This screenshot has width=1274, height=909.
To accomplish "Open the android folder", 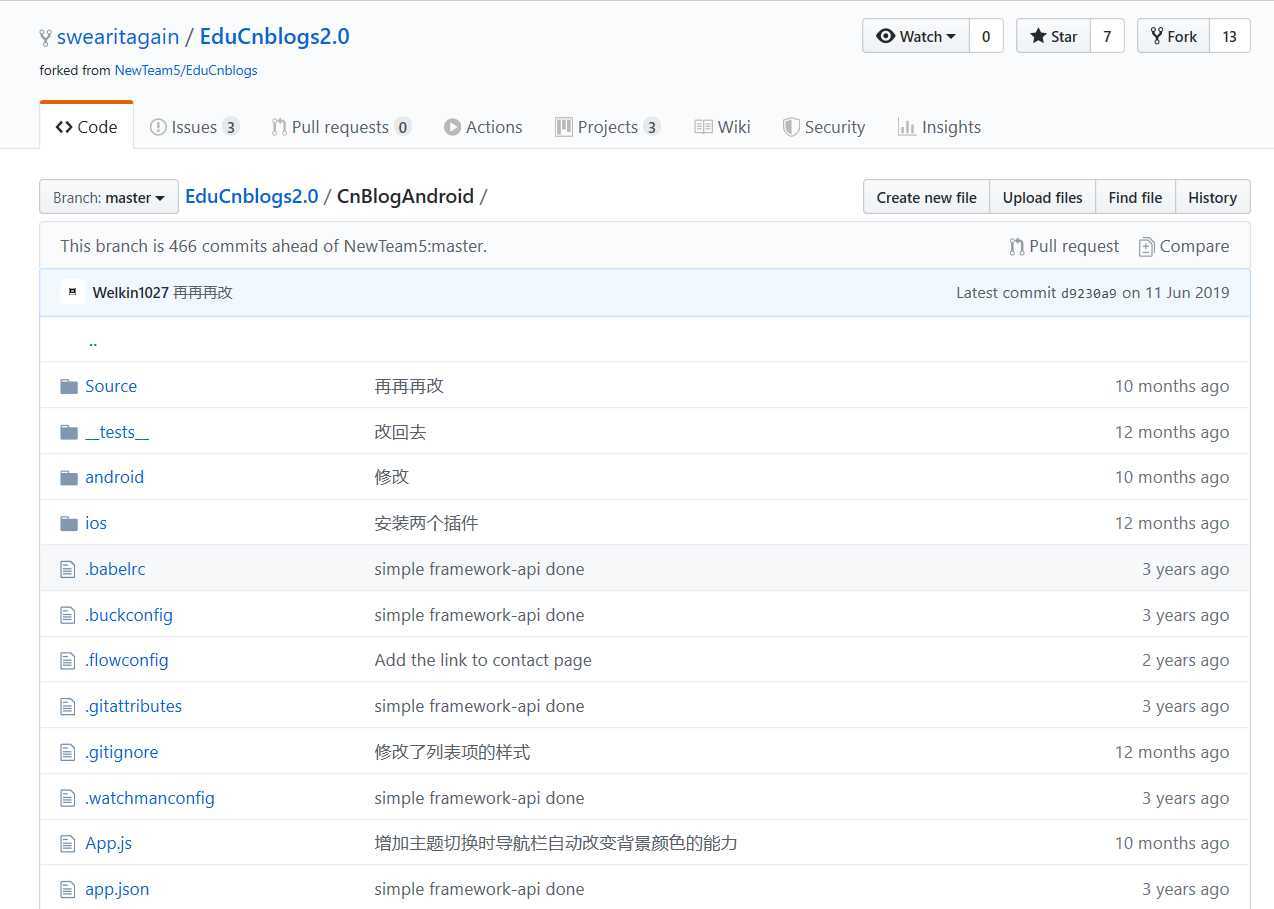I will (115, 477).
